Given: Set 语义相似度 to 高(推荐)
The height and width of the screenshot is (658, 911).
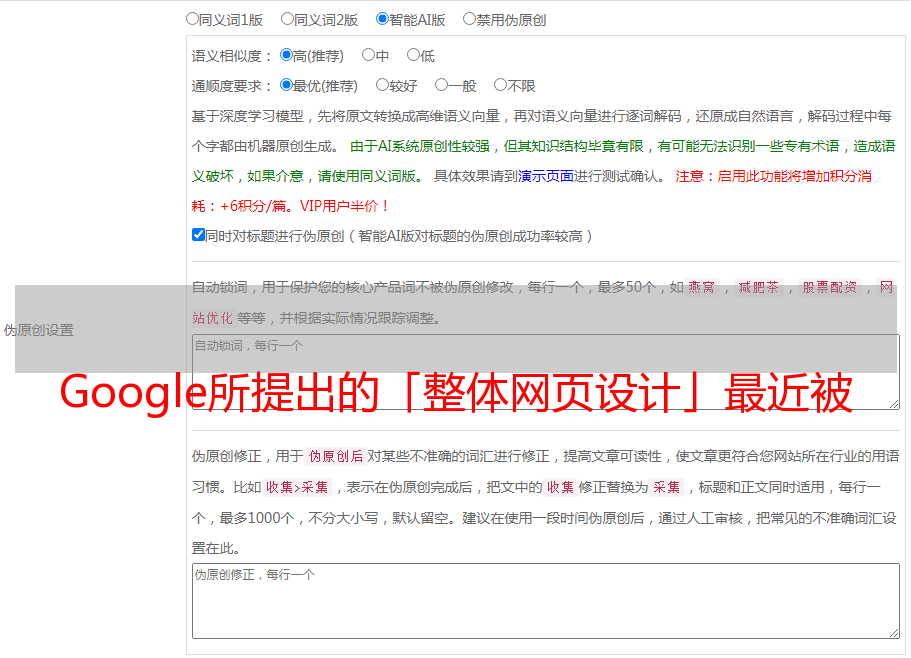Looking at the screenshot, I should tap(286, 55).
